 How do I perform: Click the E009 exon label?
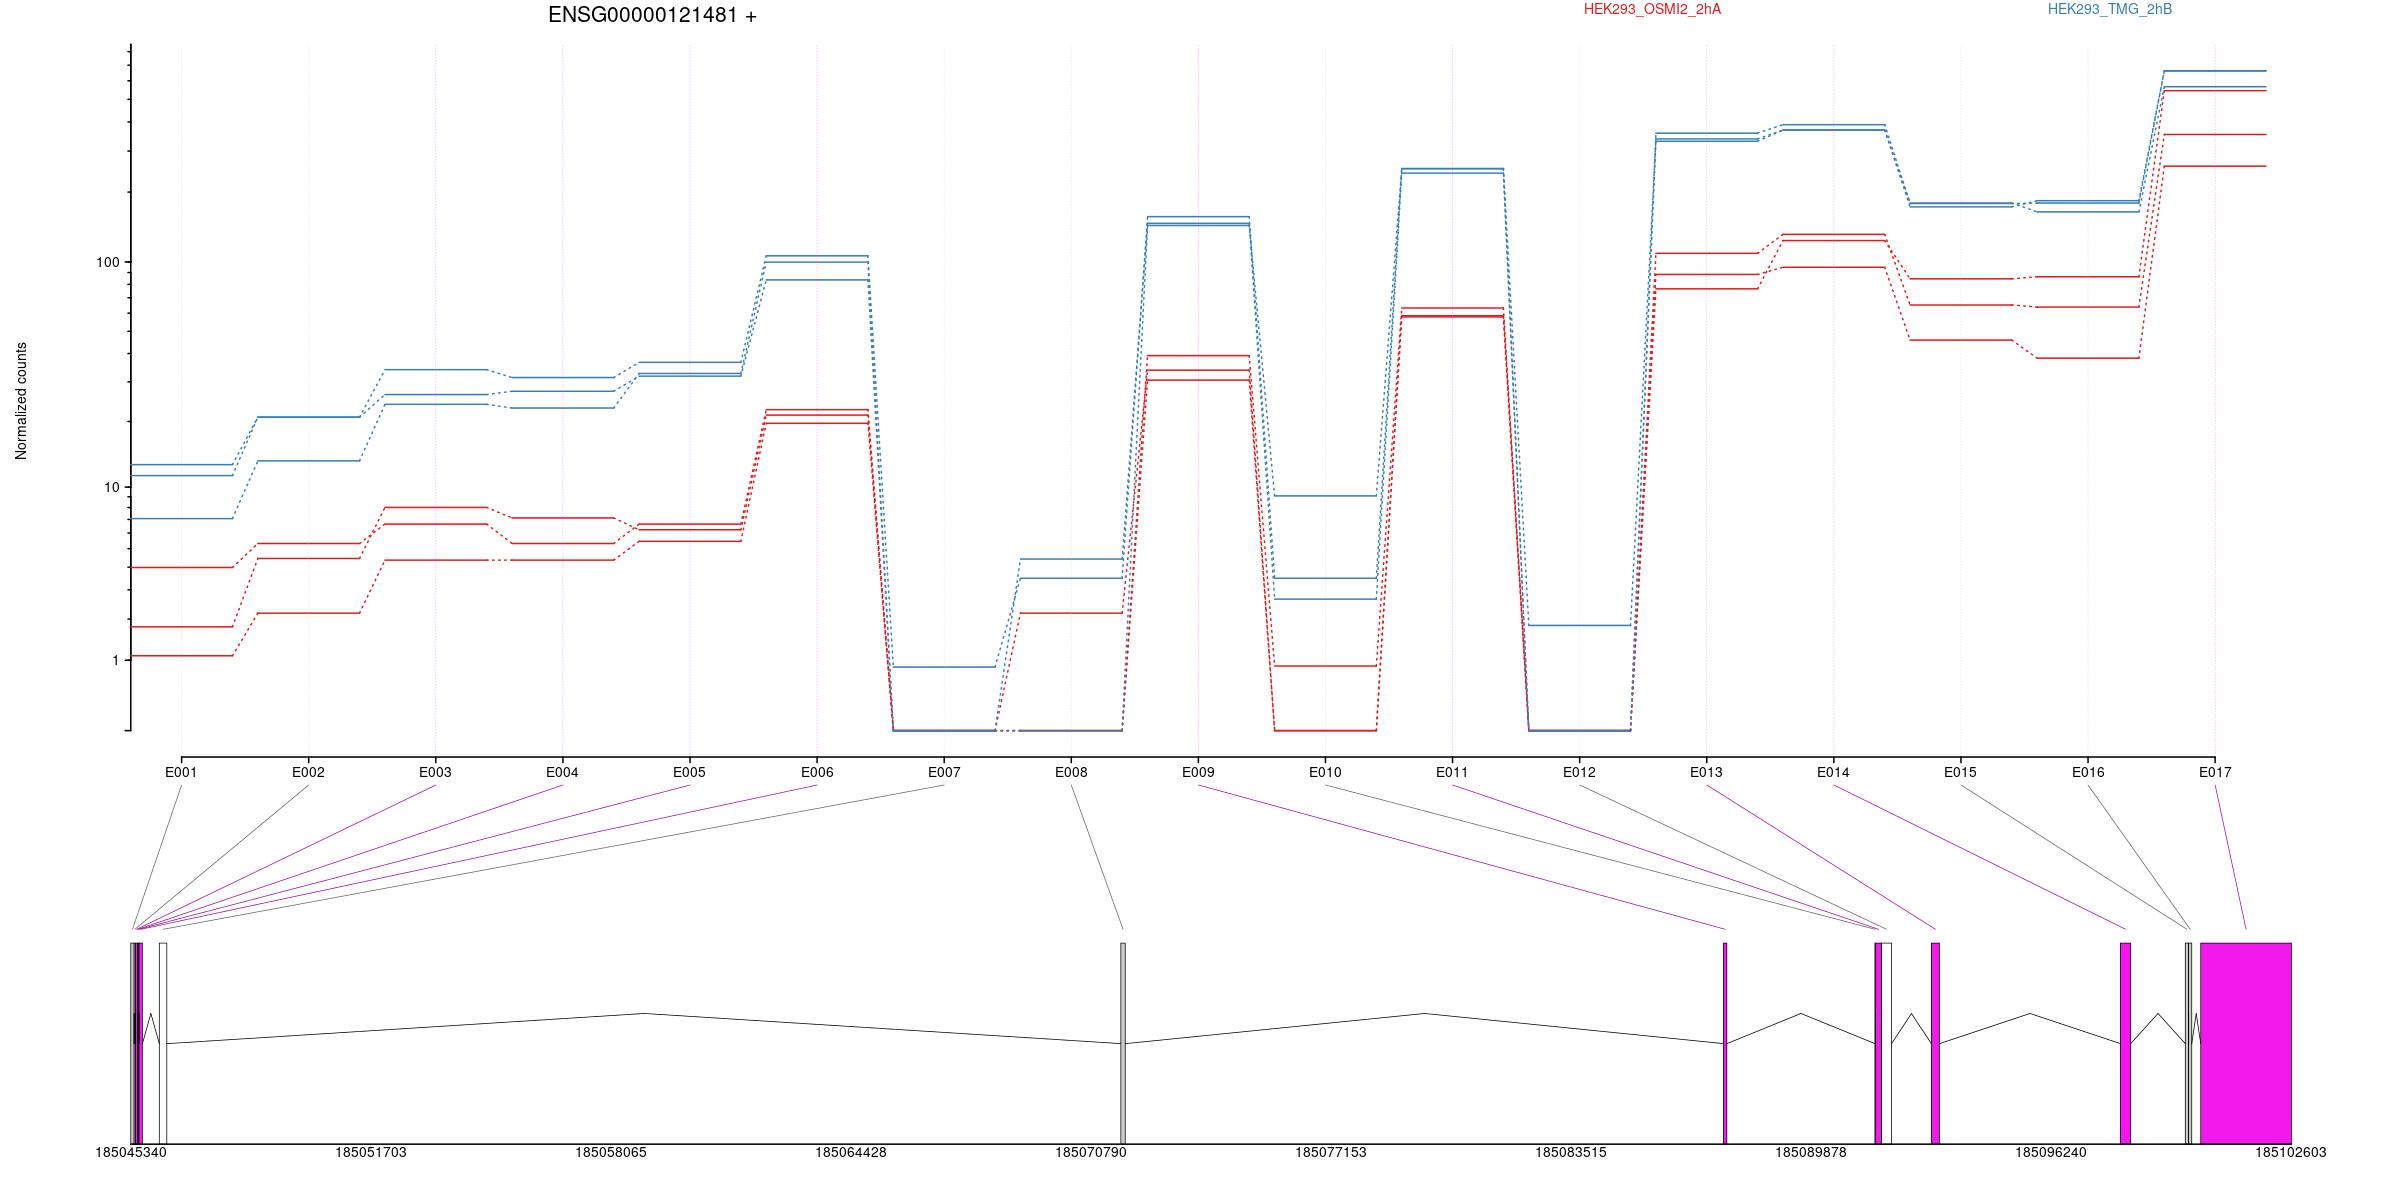pos(1198,772)
